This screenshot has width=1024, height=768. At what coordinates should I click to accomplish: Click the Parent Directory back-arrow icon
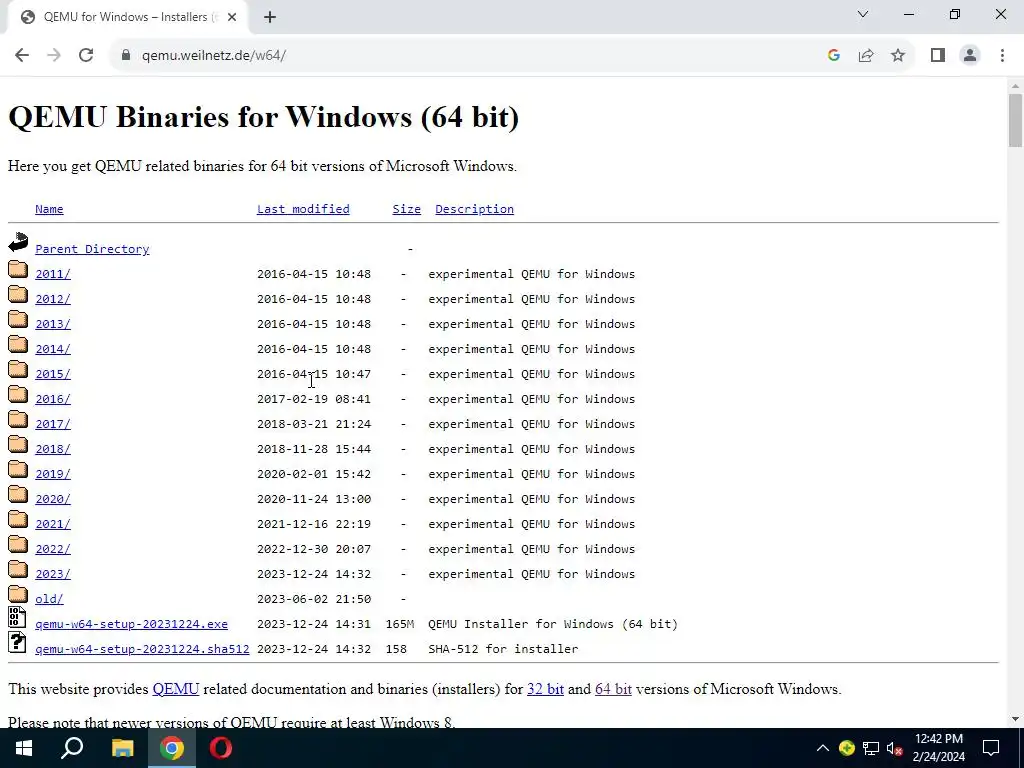[18, 242]
